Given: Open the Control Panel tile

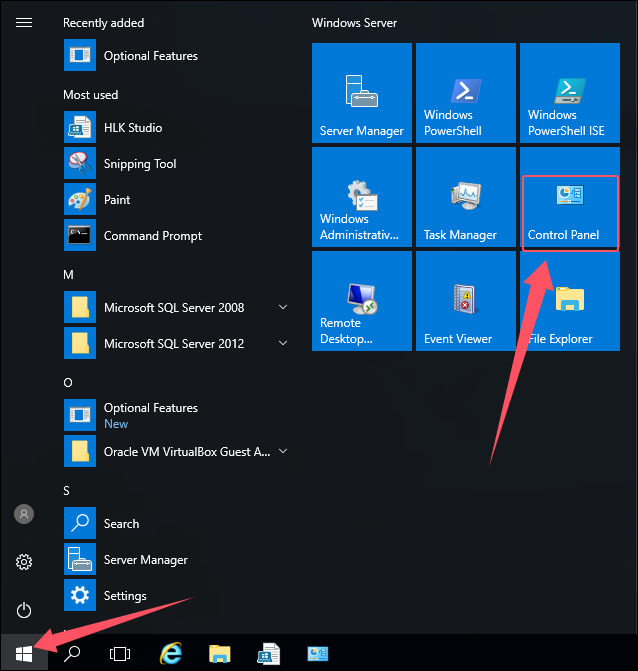Looking at the screenshot, I should tap(570, 197).
